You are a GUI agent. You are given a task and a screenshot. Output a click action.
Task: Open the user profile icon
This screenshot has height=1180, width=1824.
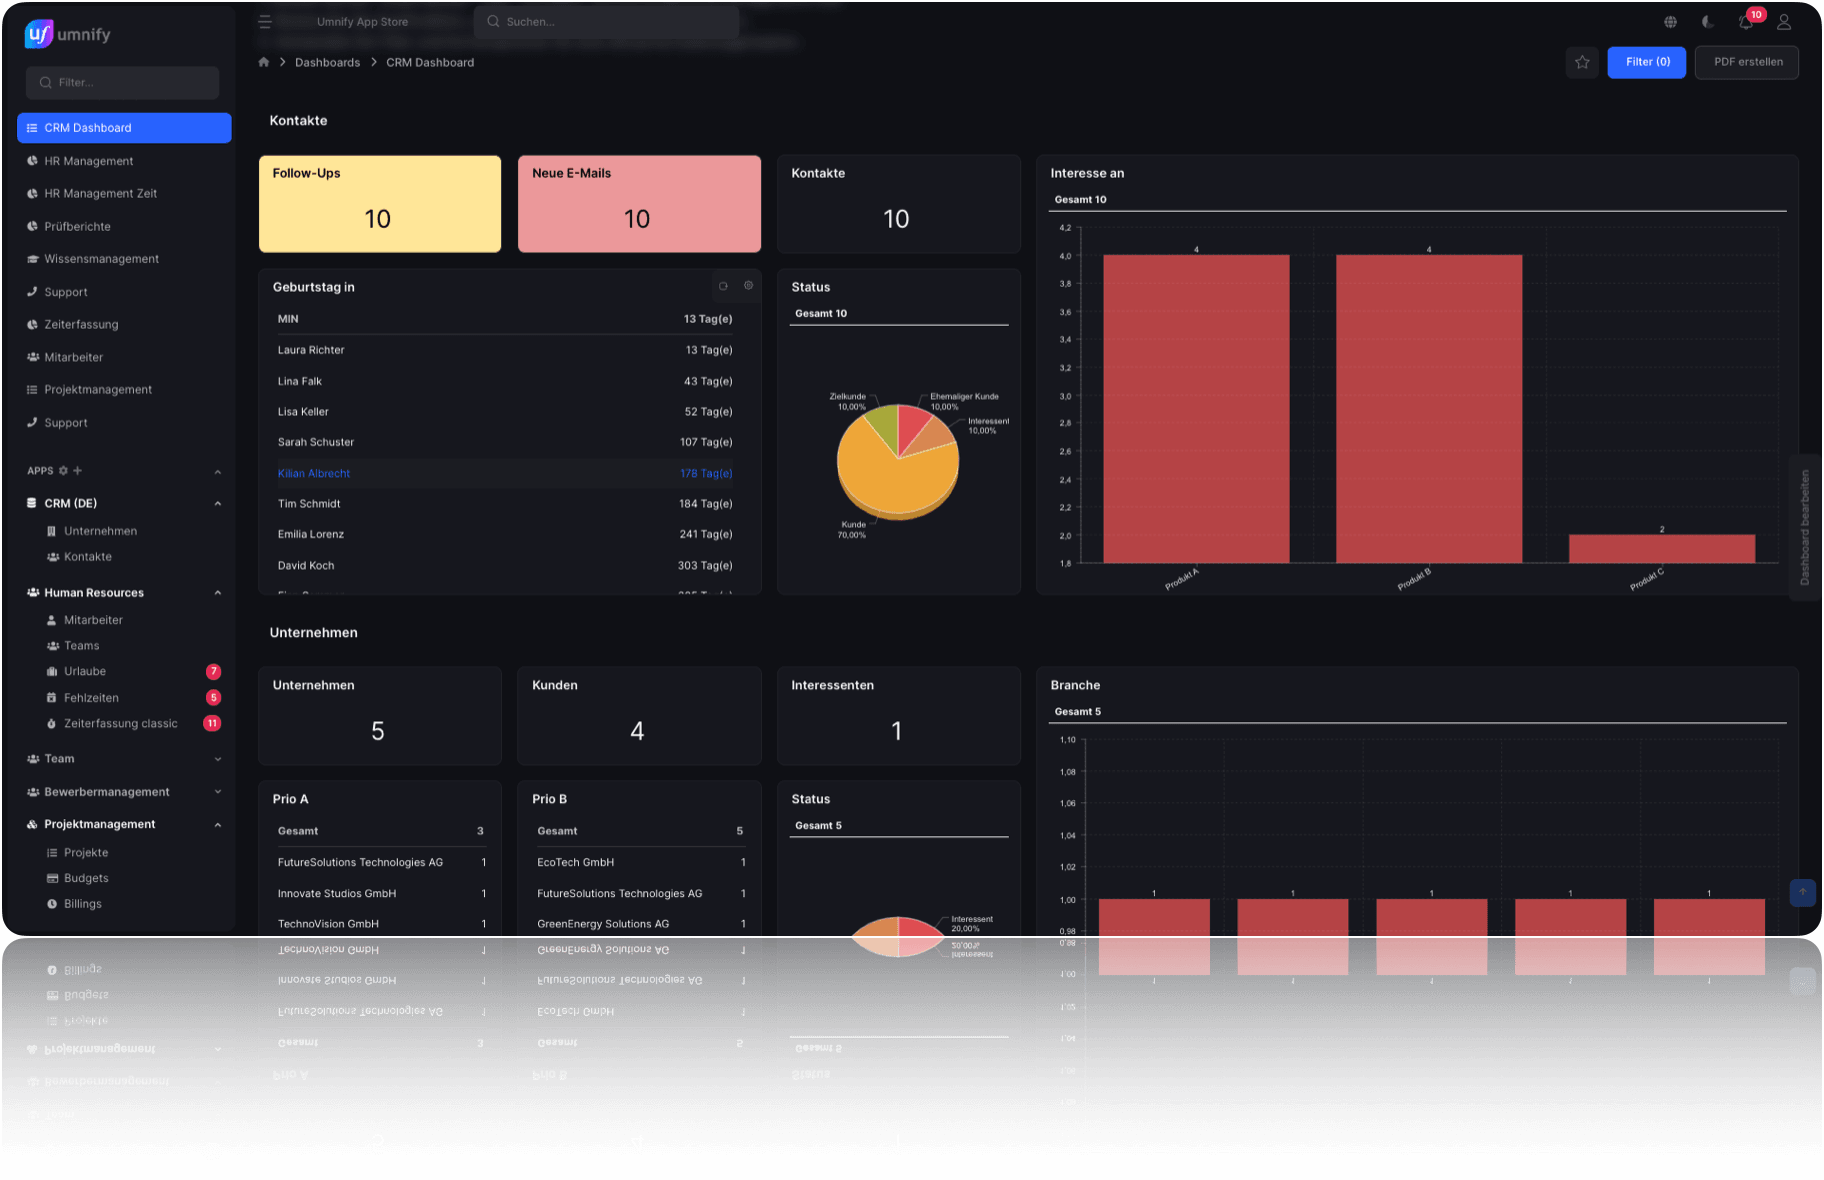click(1784, 22)
